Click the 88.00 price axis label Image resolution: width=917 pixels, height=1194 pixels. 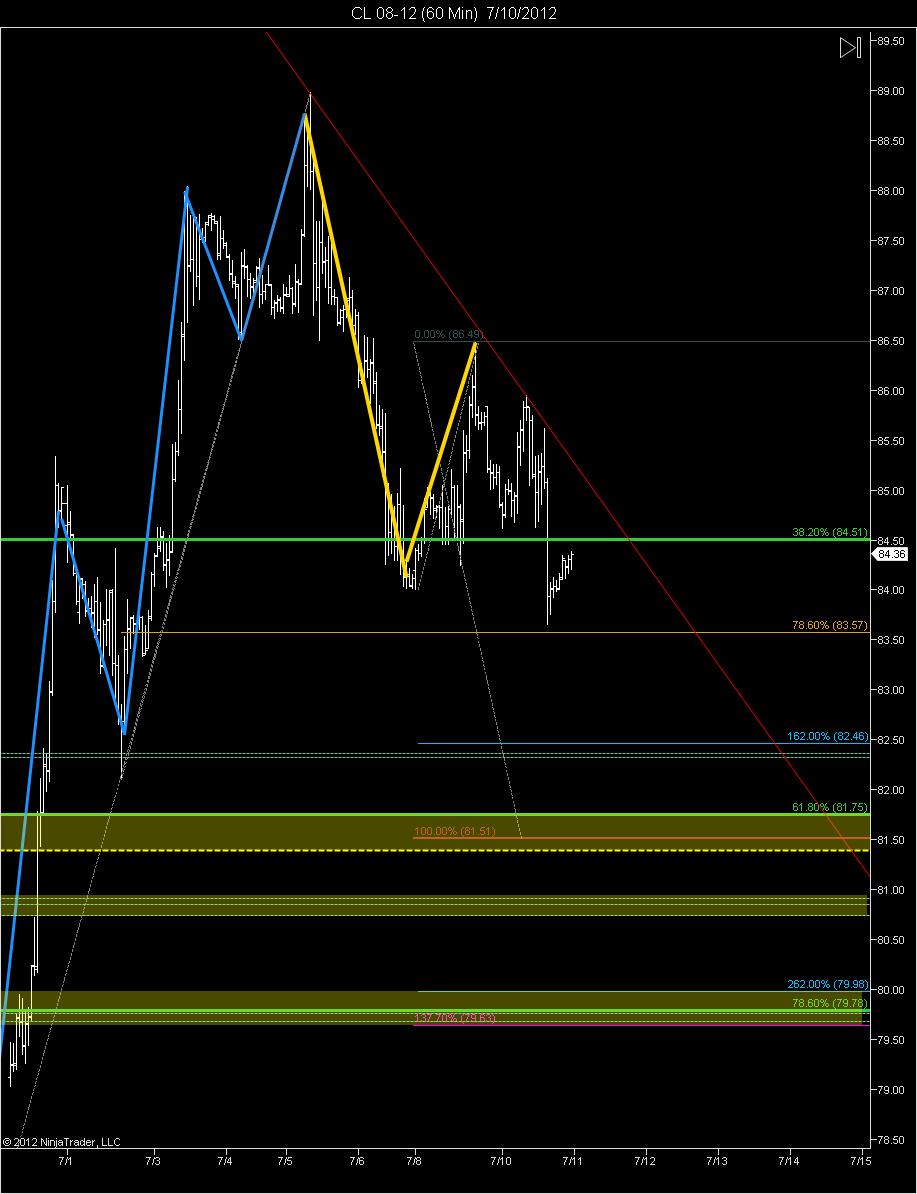[x=891, y=191]
